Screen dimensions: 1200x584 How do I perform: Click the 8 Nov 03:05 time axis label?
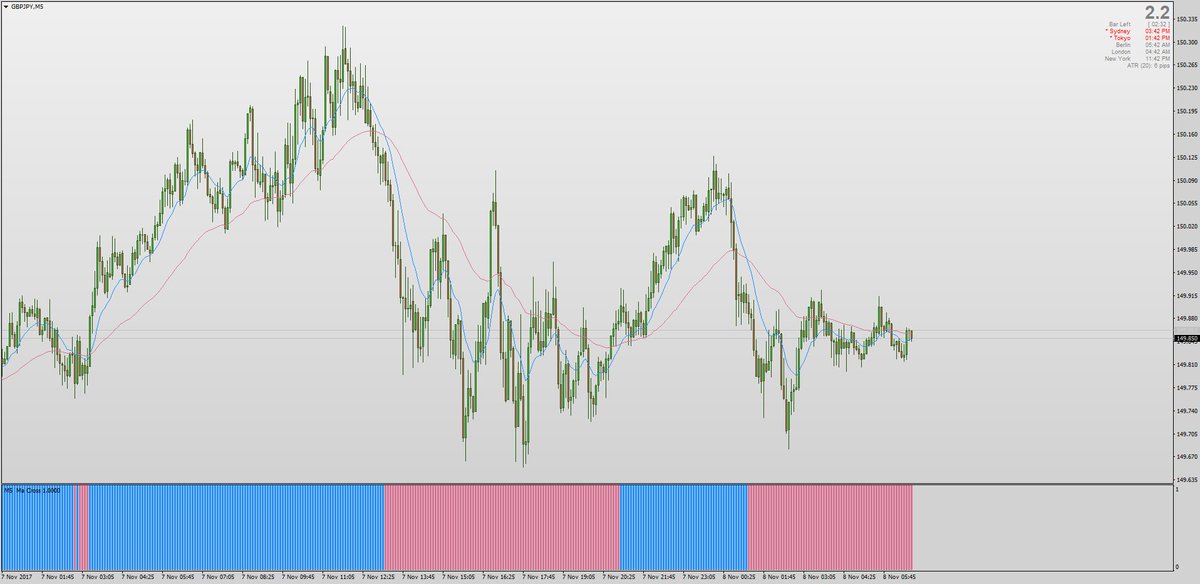(821, 577)
